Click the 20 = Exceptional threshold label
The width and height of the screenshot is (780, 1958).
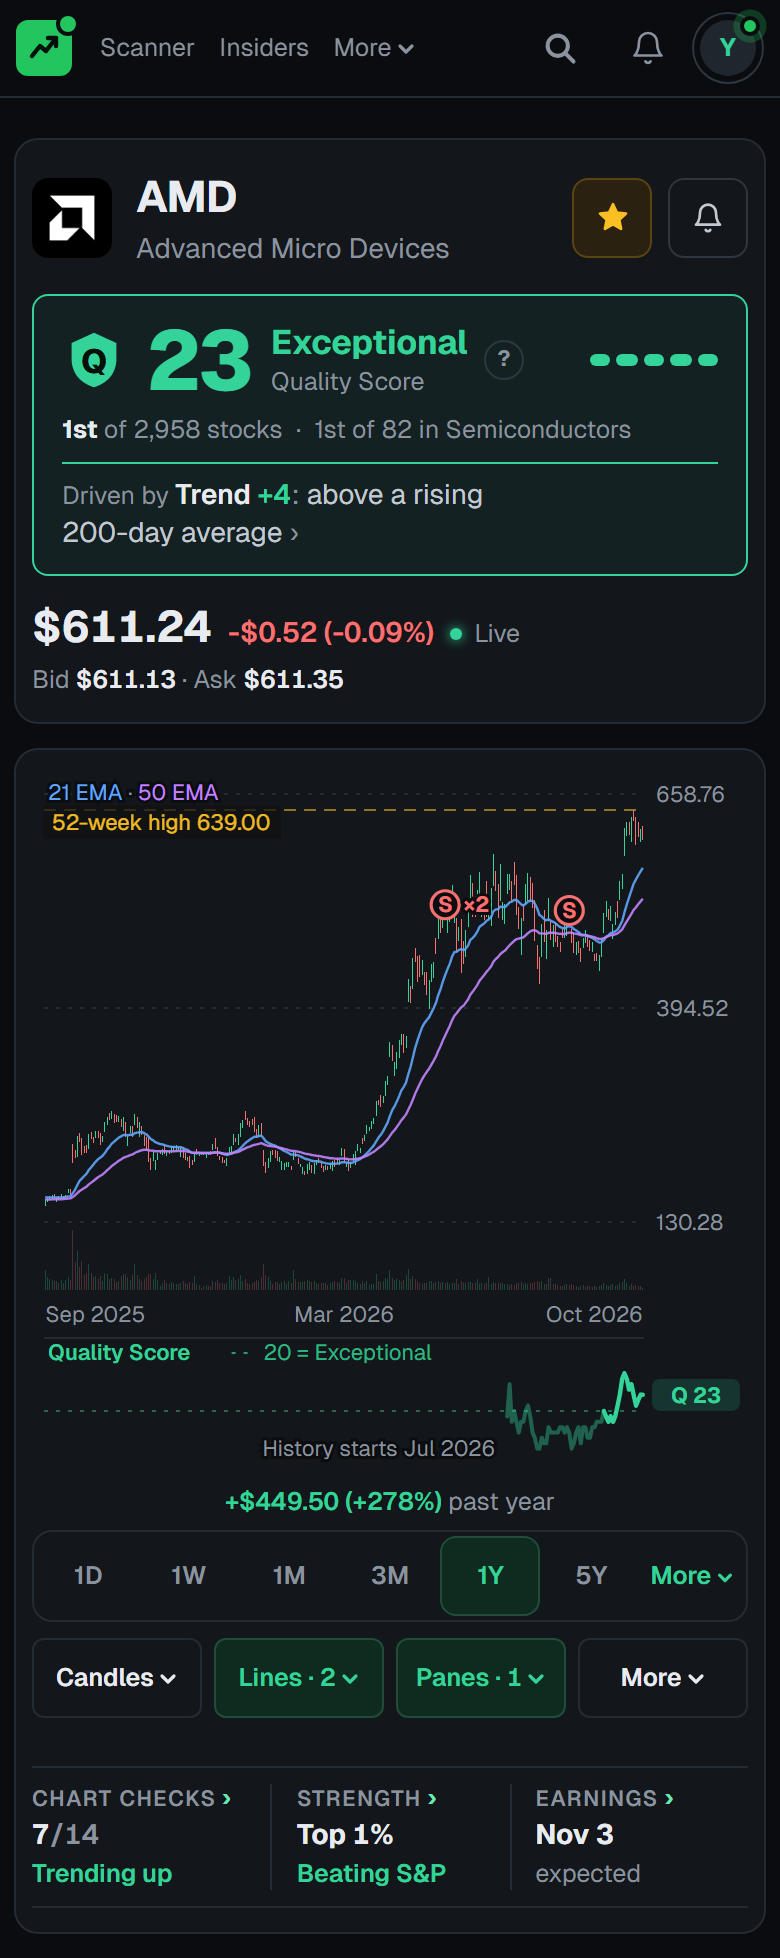tap(347, 1352)
